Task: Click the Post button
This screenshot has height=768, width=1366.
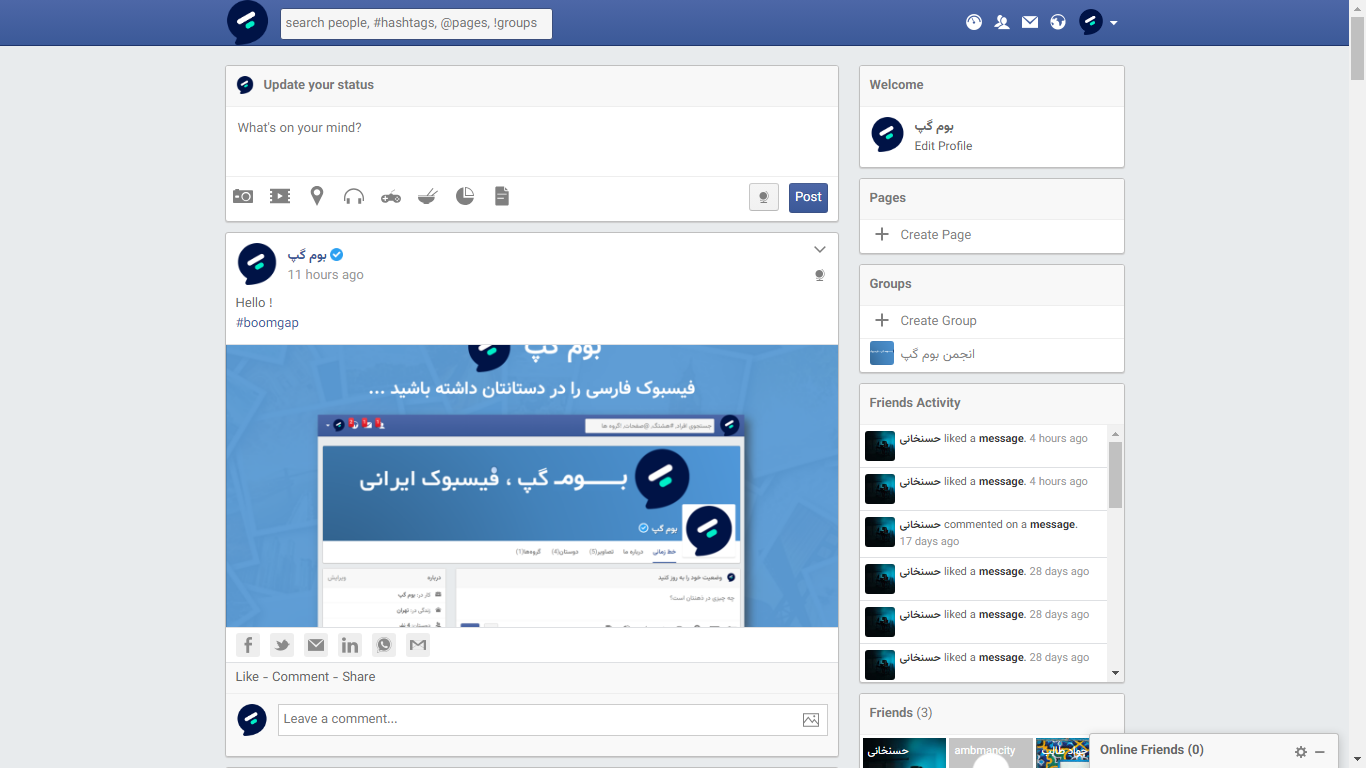Action: 808,197
